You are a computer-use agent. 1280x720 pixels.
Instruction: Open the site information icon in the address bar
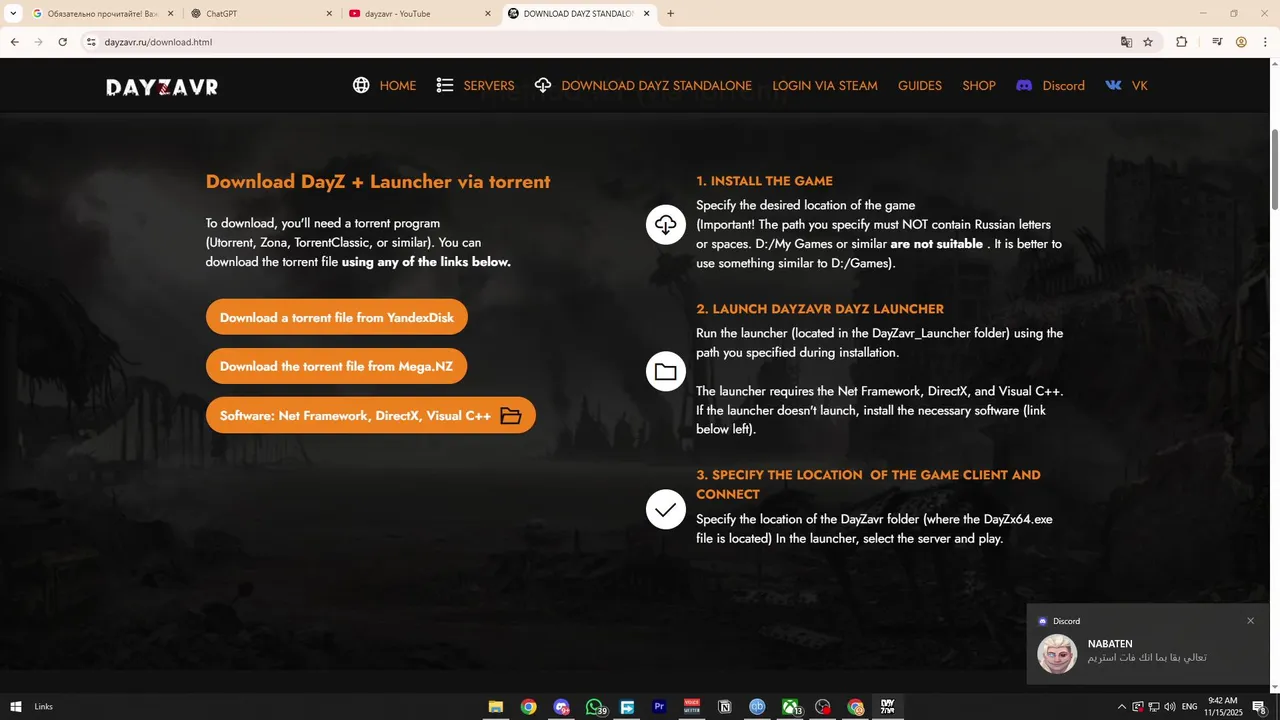point(90,42)
